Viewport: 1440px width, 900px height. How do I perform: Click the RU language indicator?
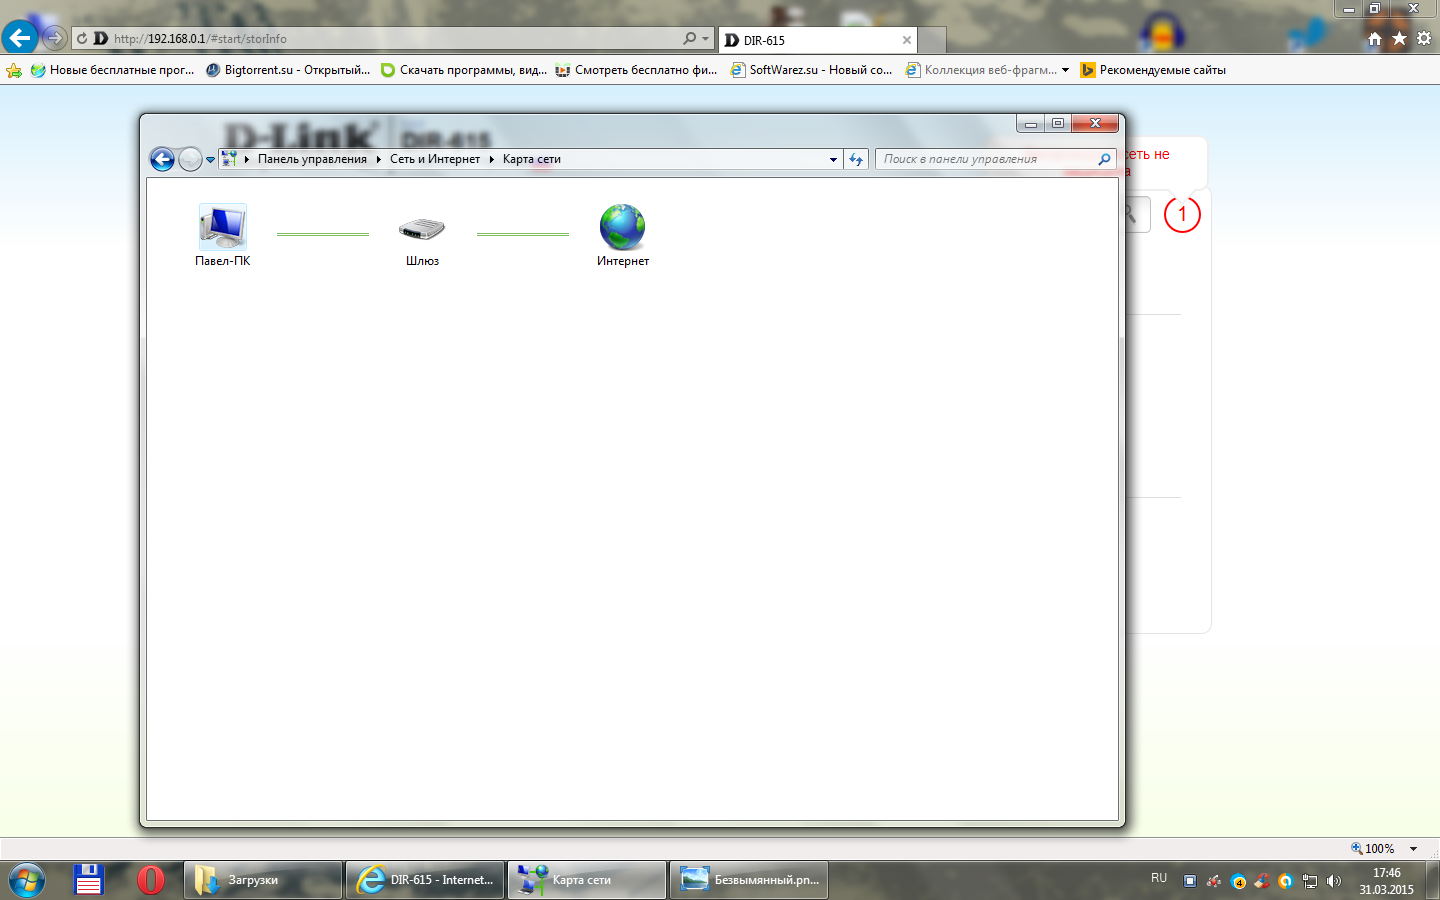click(1159, 878)
